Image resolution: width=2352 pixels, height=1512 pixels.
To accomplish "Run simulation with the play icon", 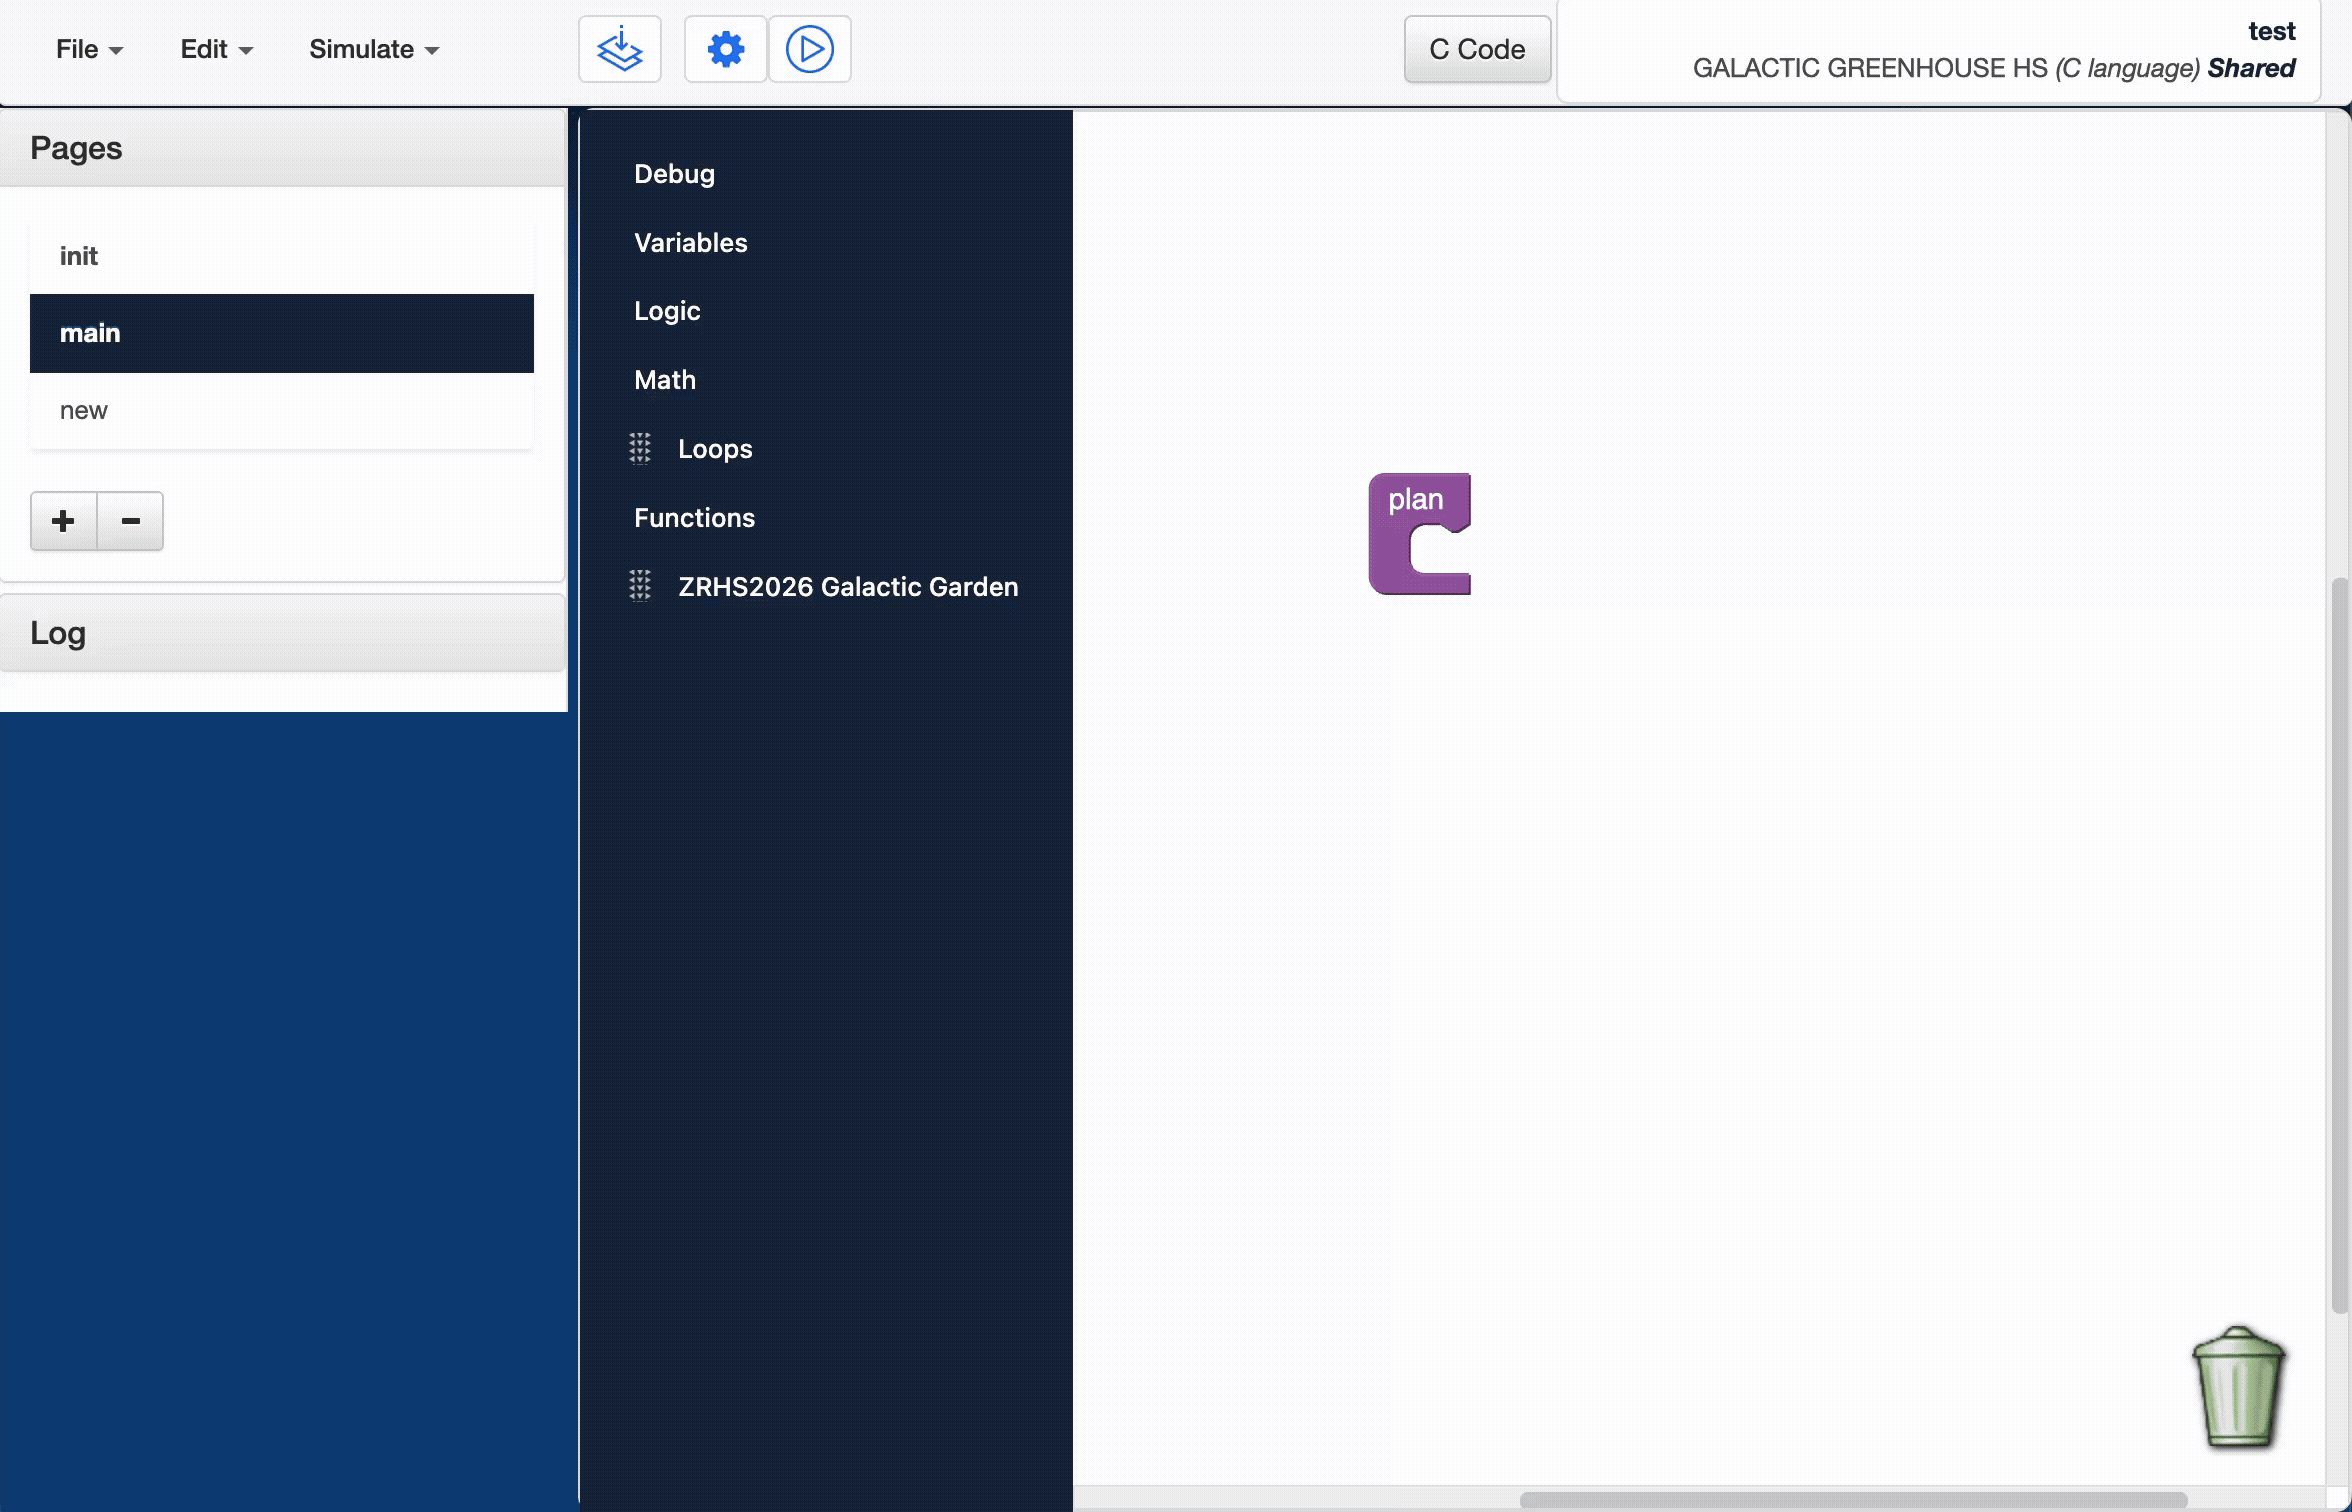I will pos(809,49).
